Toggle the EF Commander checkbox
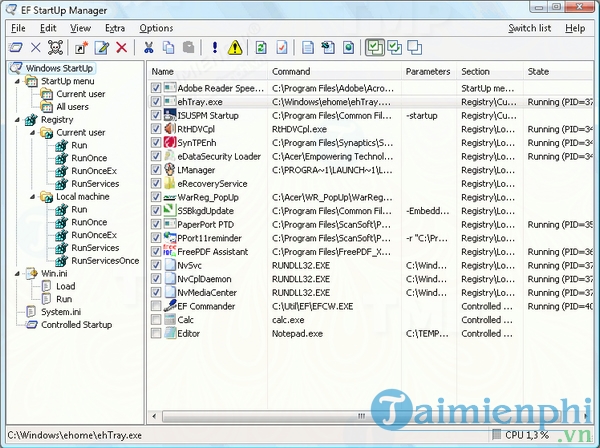 tap(156, 306)
